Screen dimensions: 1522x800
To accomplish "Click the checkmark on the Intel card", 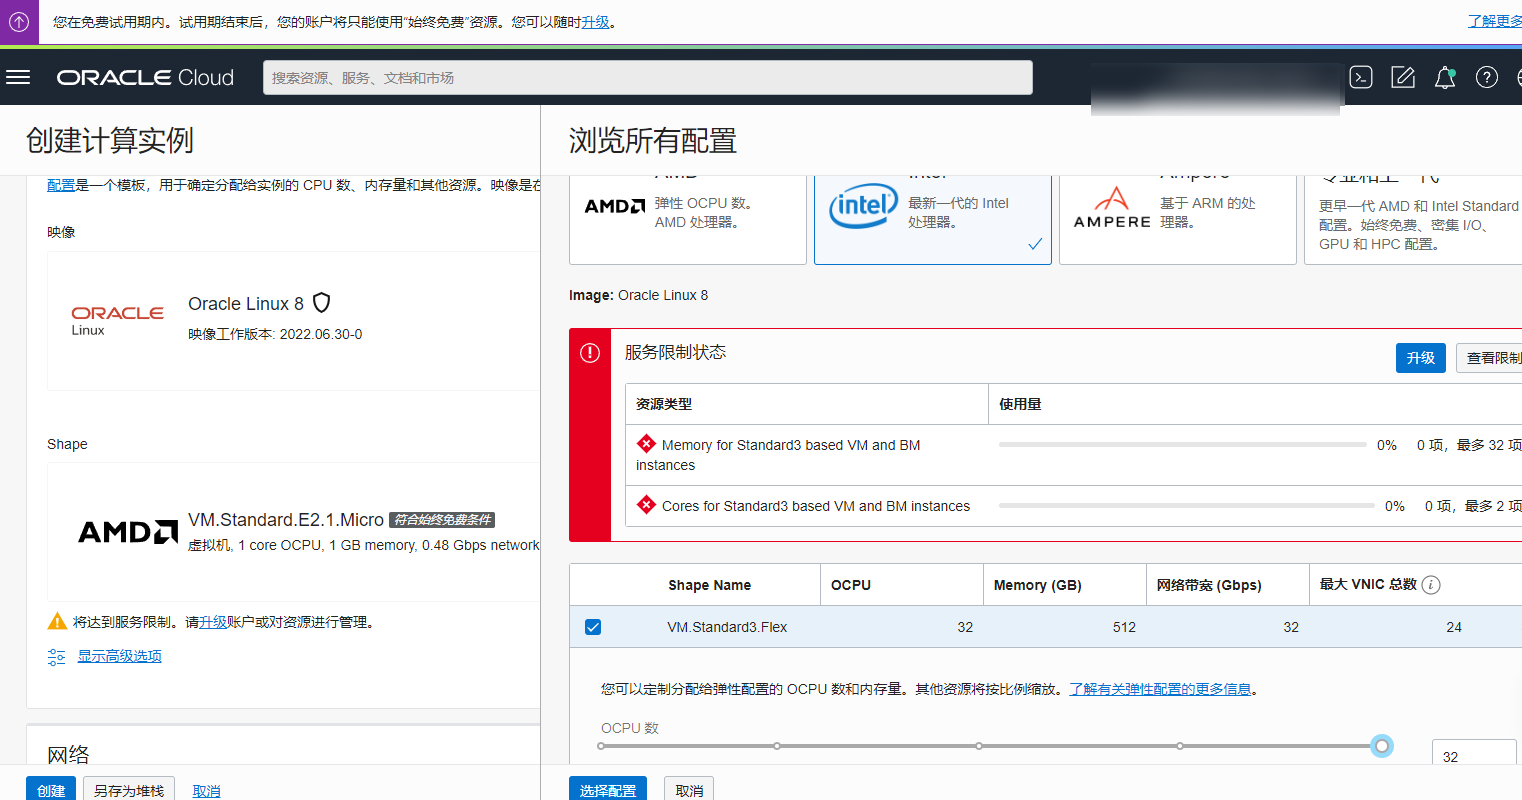I will point(1035,244).
